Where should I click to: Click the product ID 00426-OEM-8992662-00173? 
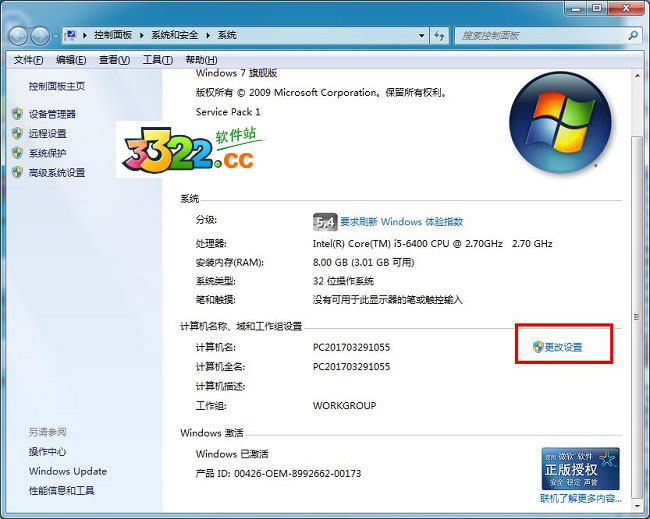297,473
